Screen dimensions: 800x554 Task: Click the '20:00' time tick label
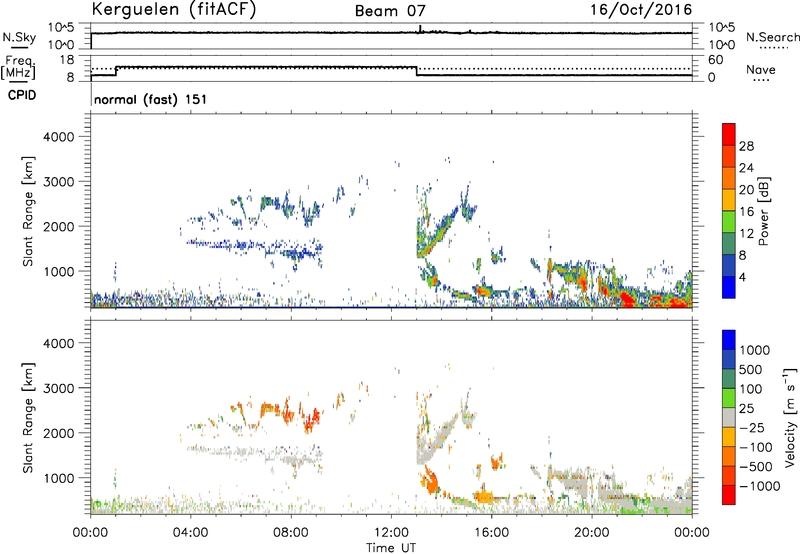click(591, 533)
